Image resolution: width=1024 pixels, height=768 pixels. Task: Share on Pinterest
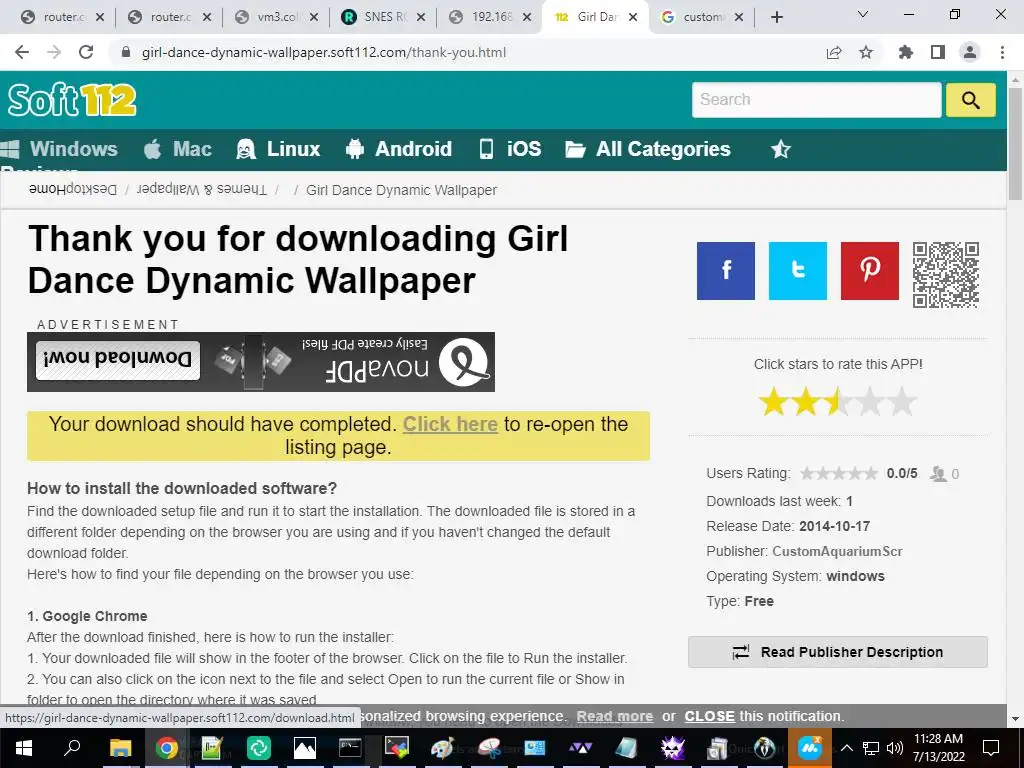[869, 271]
